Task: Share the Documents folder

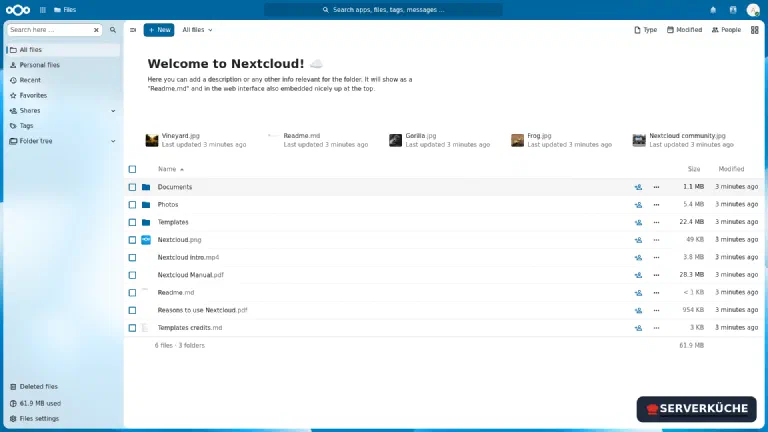Action: (x=638, y=187)
